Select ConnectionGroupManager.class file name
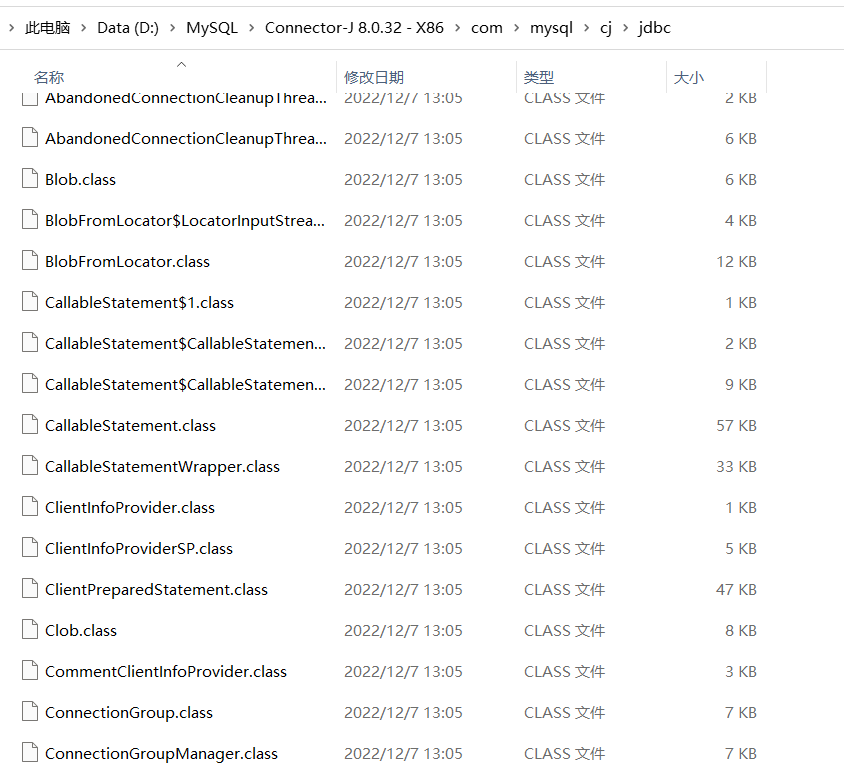 click(161, 753)
